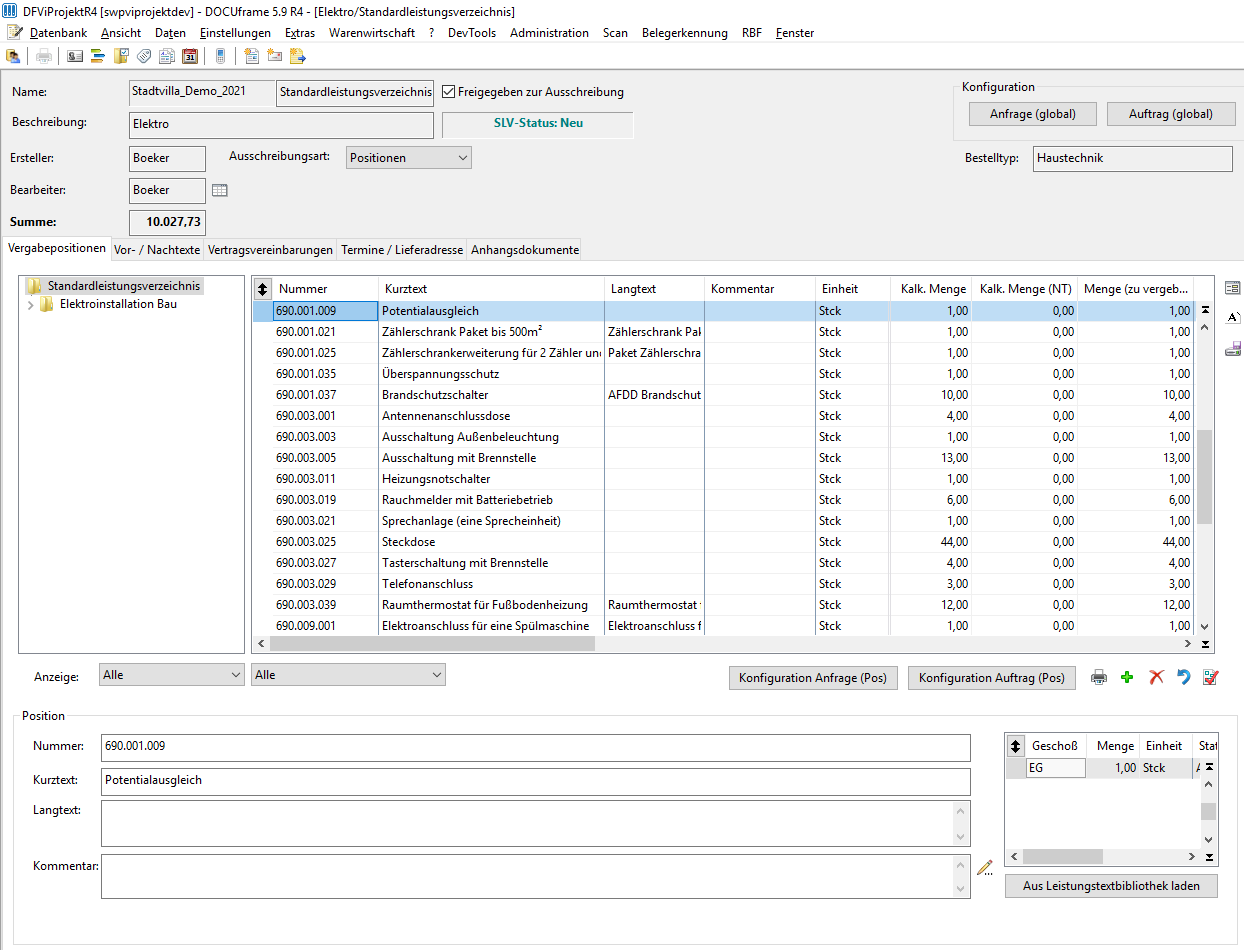
Task: Open the Warenwirtschaft menu
Action: click(x=372, y=33)
